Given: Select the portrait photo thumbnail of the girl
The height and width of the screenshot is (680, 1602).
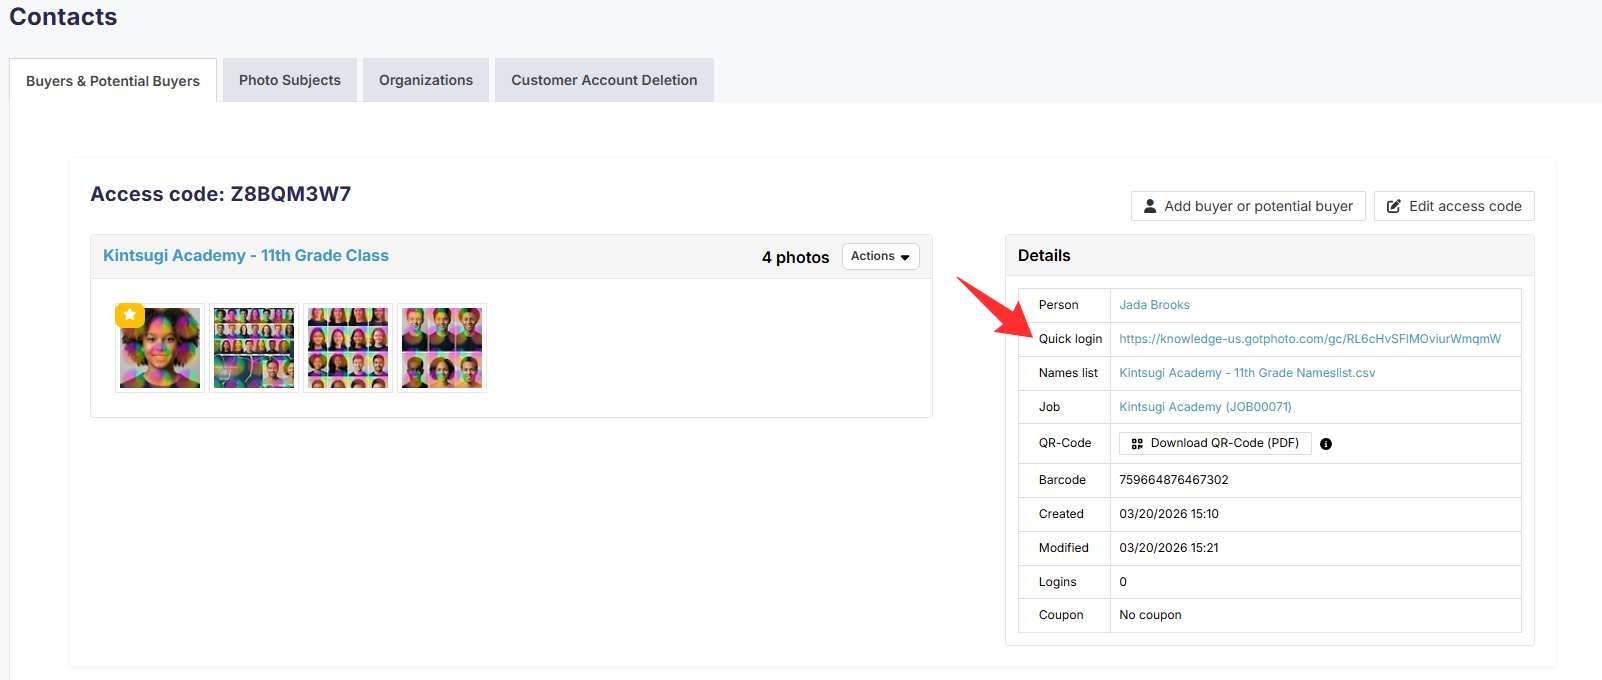Looking at the screenshot, I should 160,348.
